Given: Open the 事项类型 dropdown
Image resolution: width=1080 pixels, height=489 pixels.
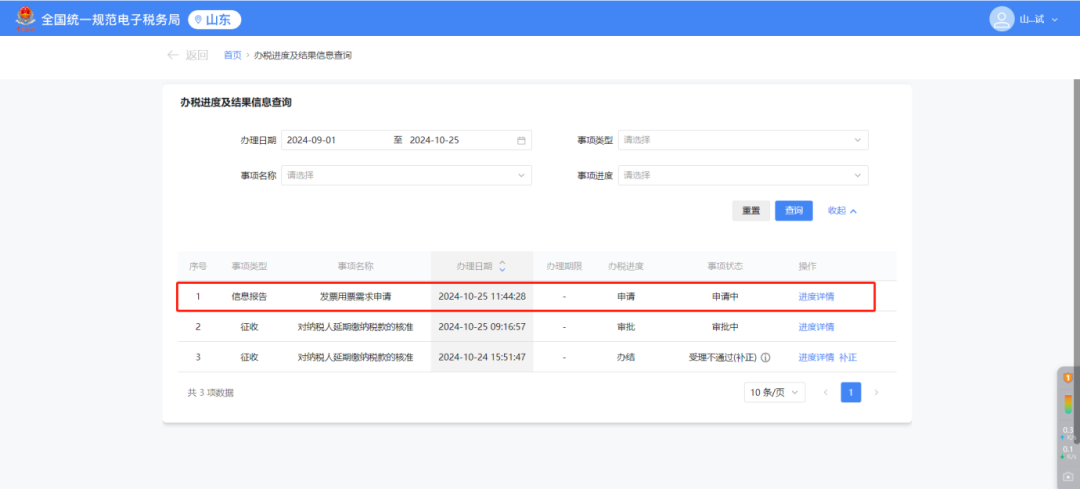Looking at the screenshot, I should click(743, 140).
